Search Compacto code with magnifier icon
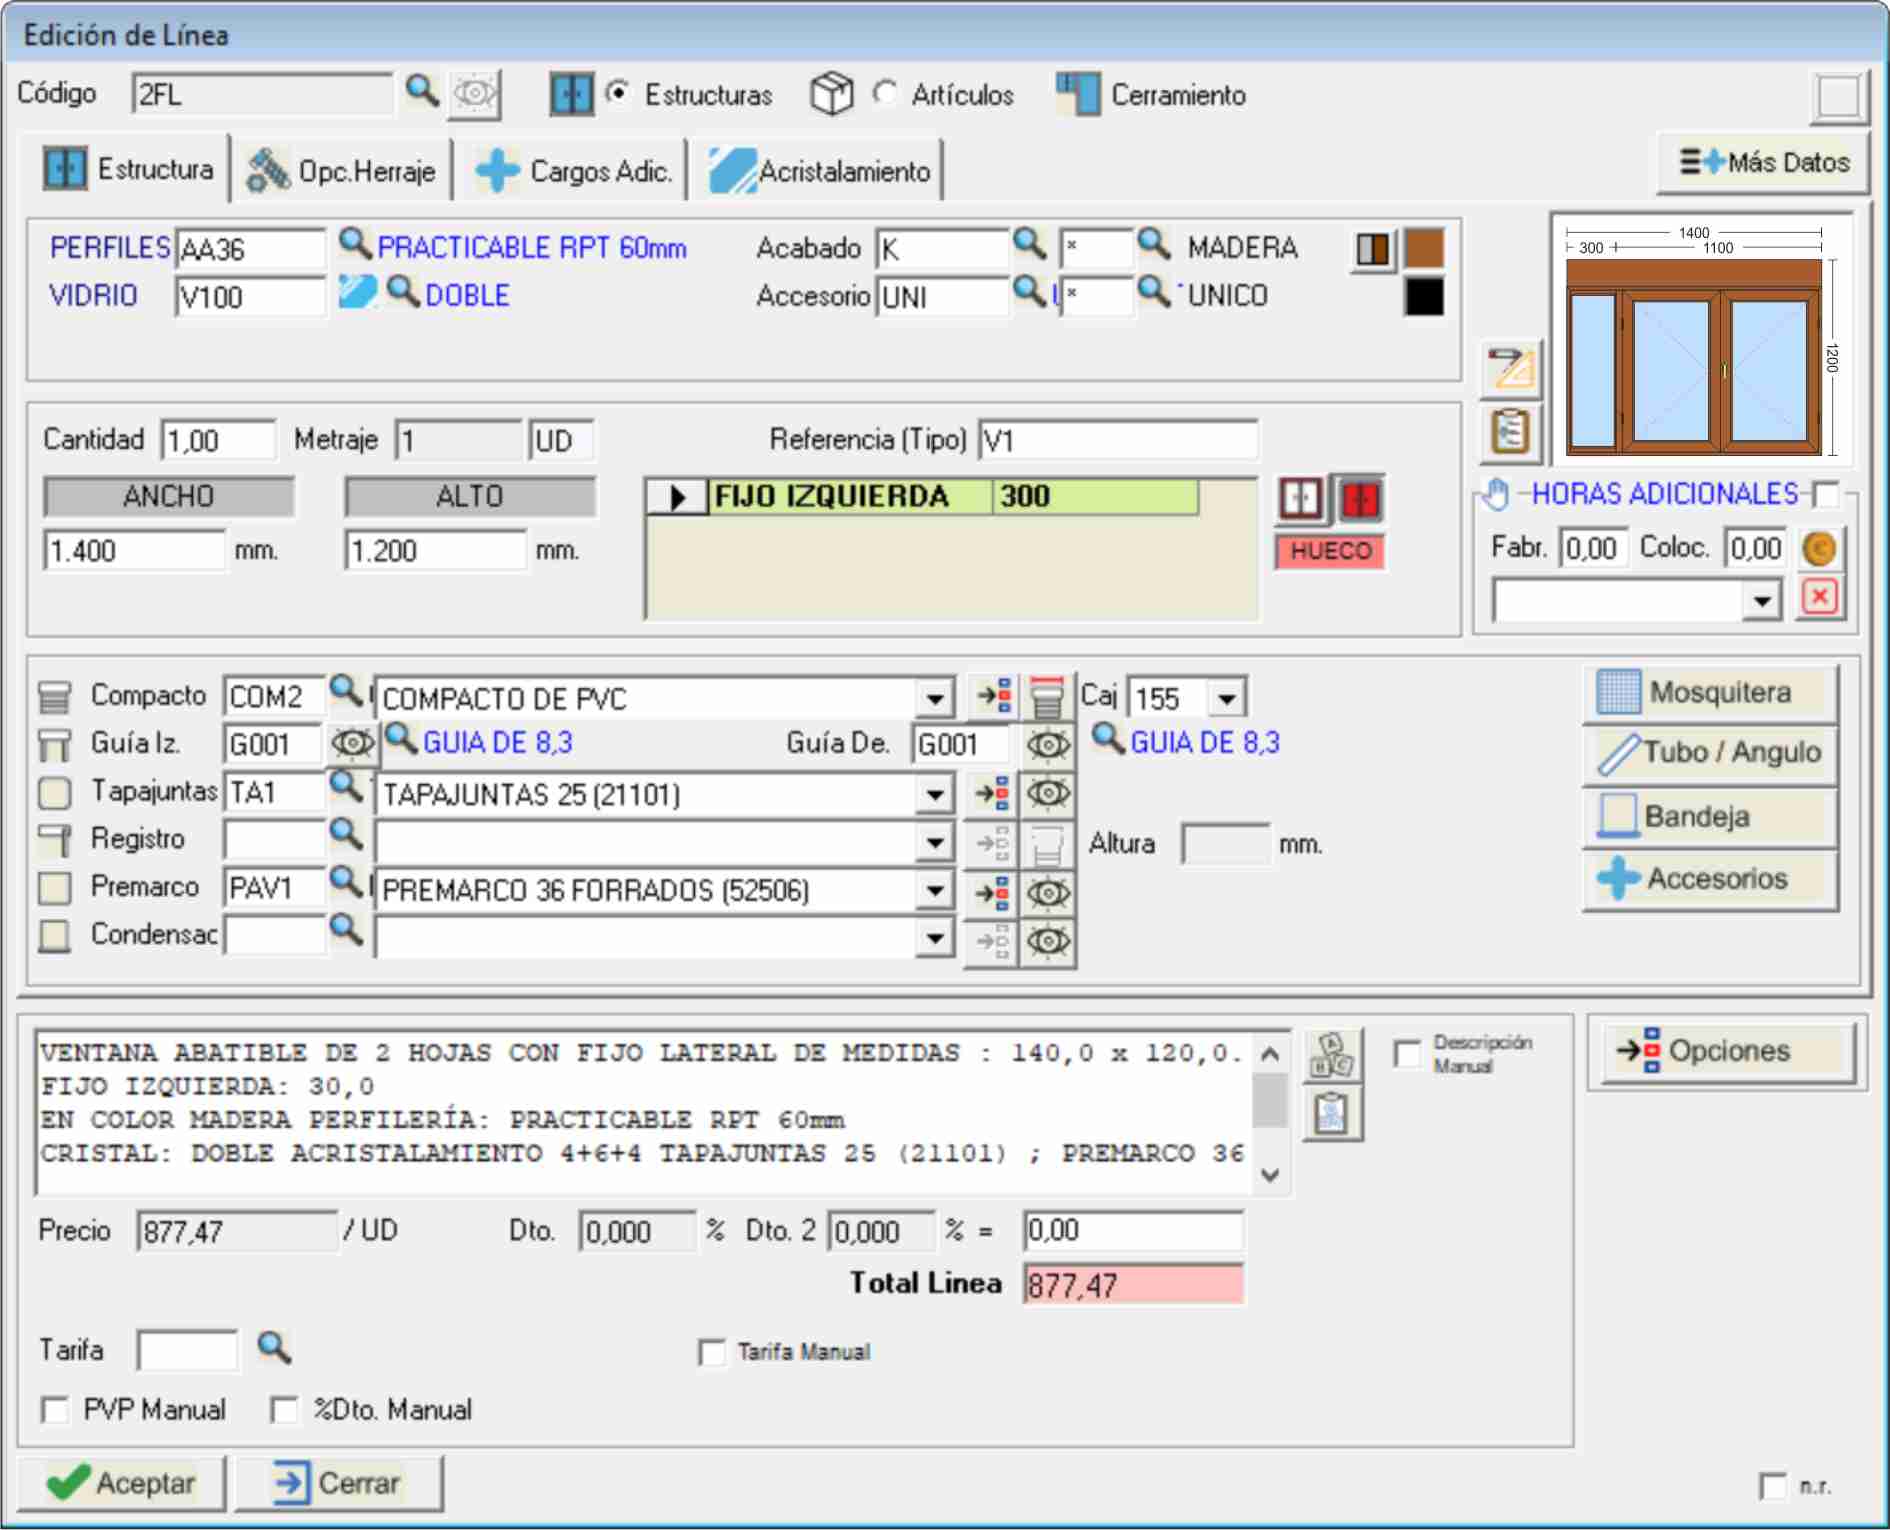Viewport: 1890px width, 1530px height. (346, 691)
